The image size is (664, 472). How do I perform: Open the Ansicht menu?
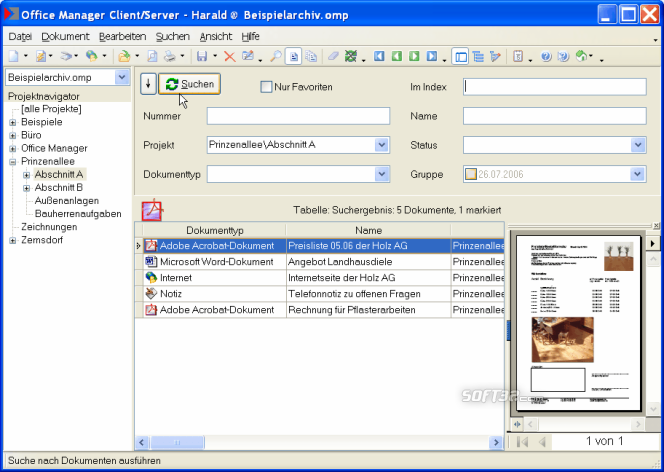216,37
